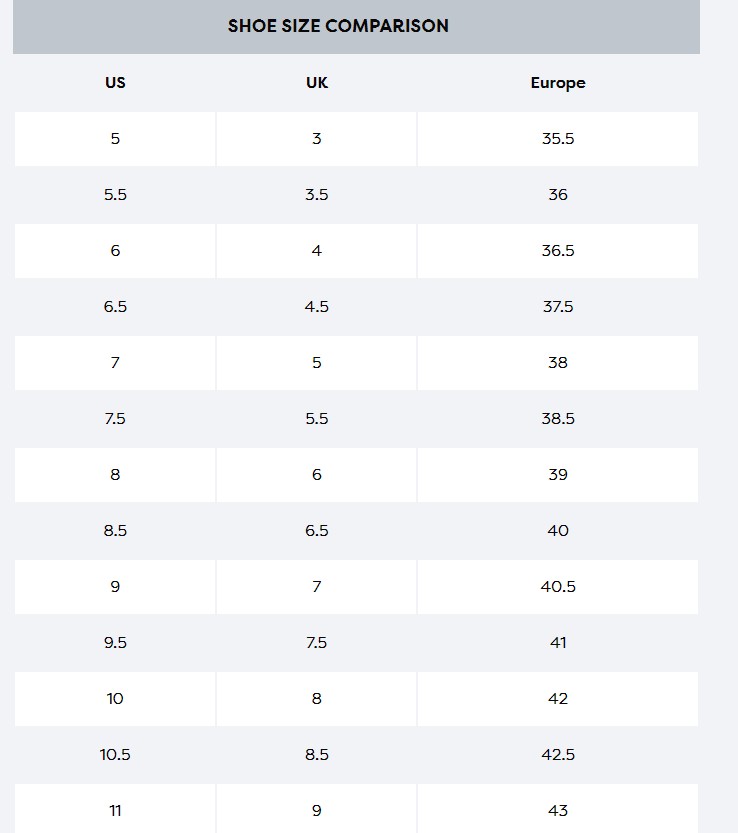Click the US column header

(115, 83)
